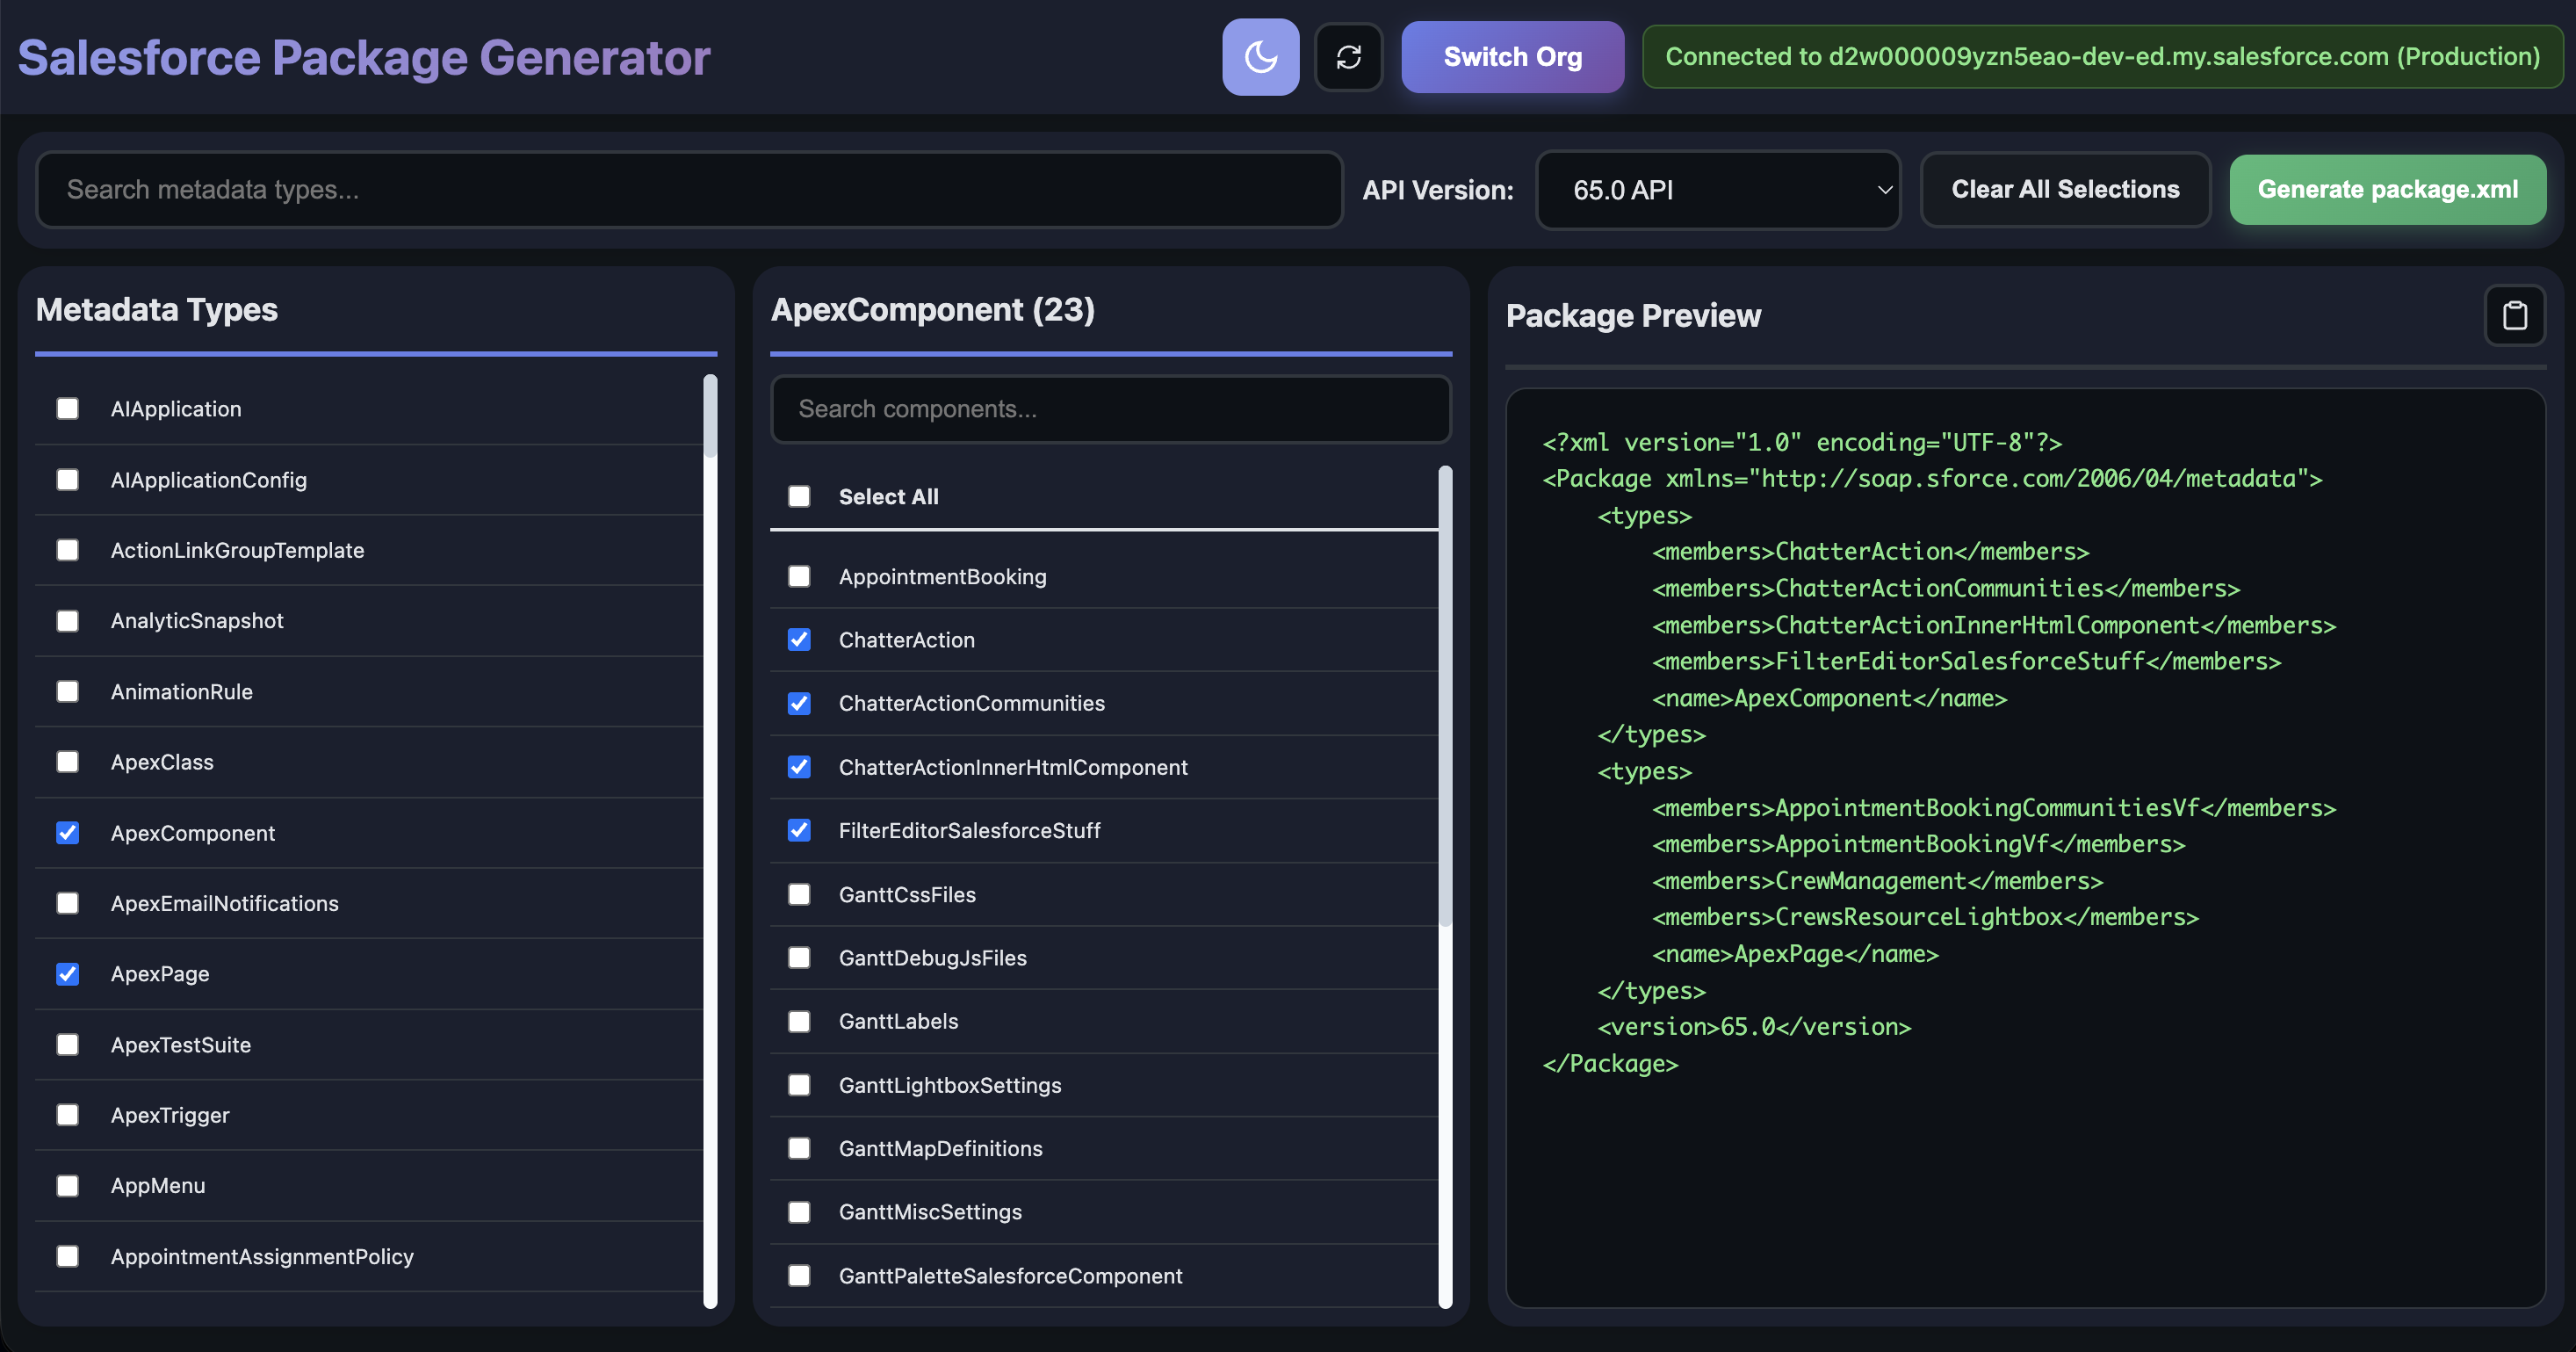Check the GanttMiscSettings checkbox
2576x1352 pixels.
[x=799, y=1212]
